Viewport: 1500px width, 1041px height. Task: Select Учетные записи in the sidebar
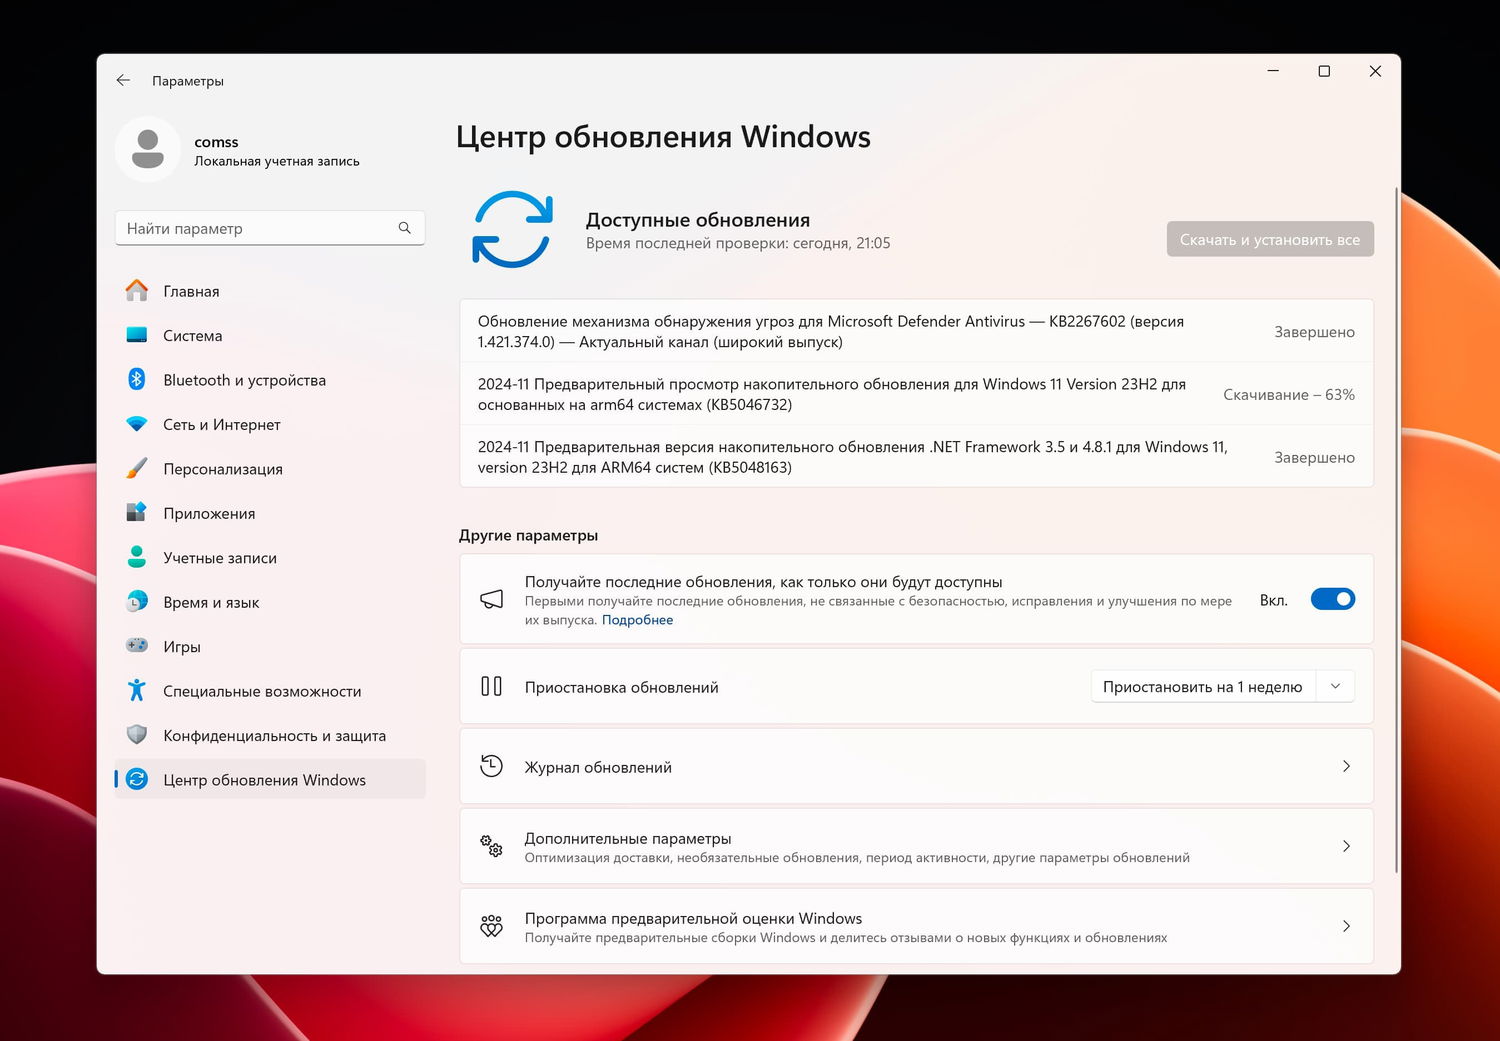click(x=270, y=558)
